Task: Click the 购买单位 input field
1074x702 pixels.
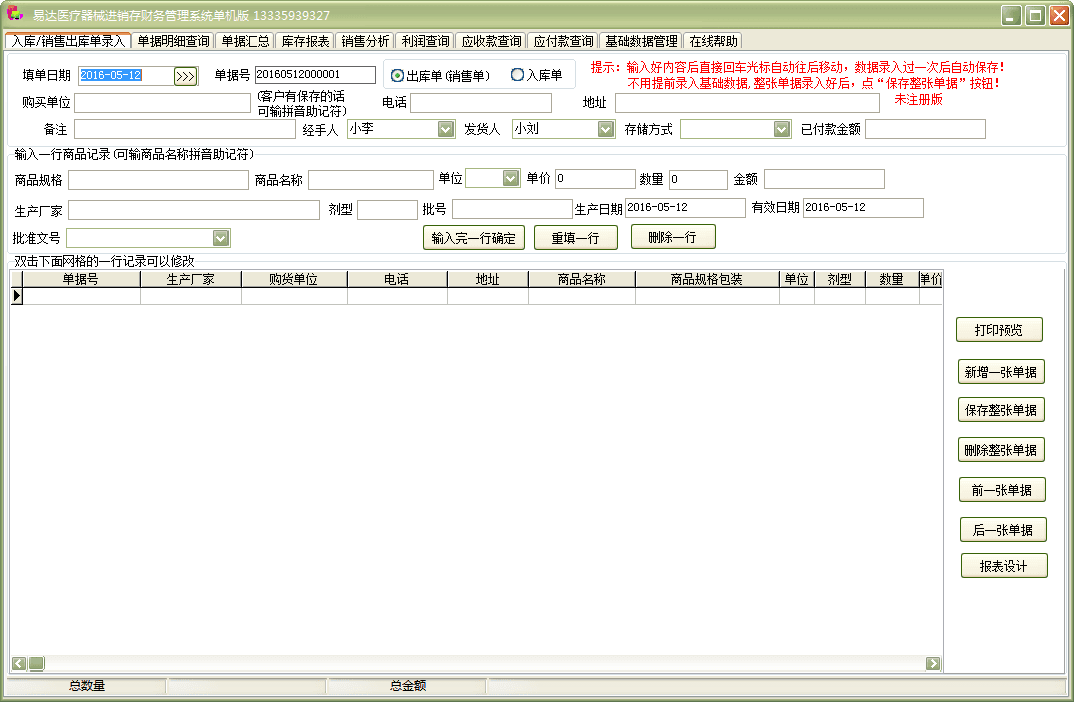Action: point(162,103)
